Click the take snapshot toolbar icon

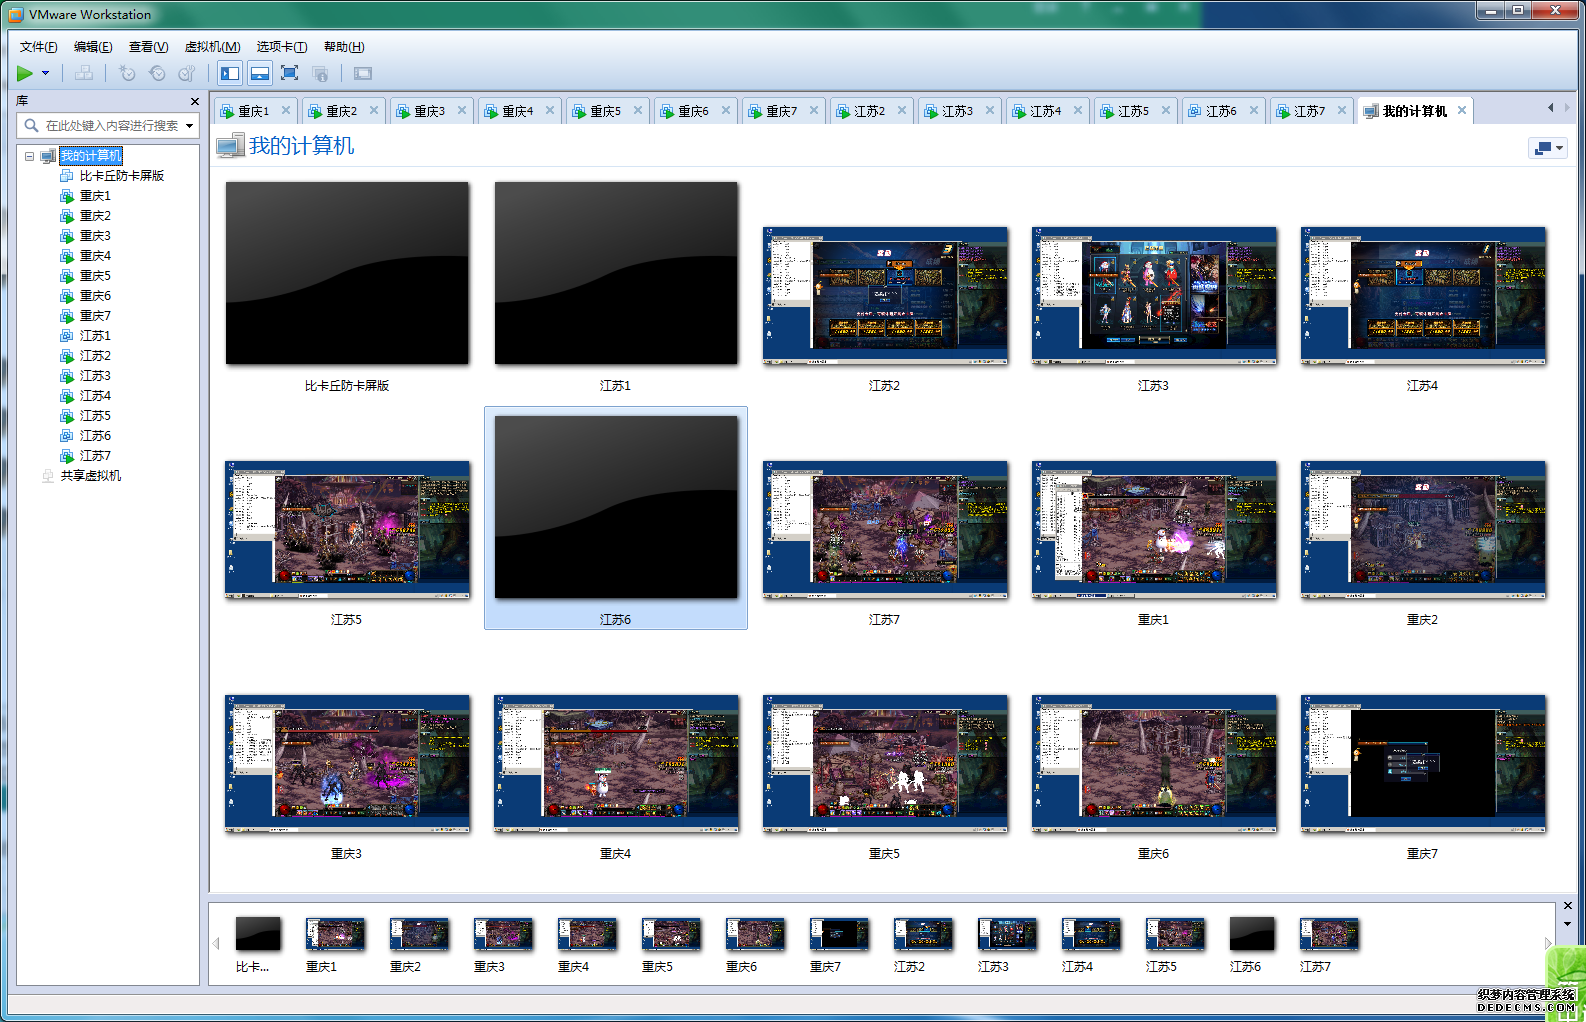(x=127, y=73)
